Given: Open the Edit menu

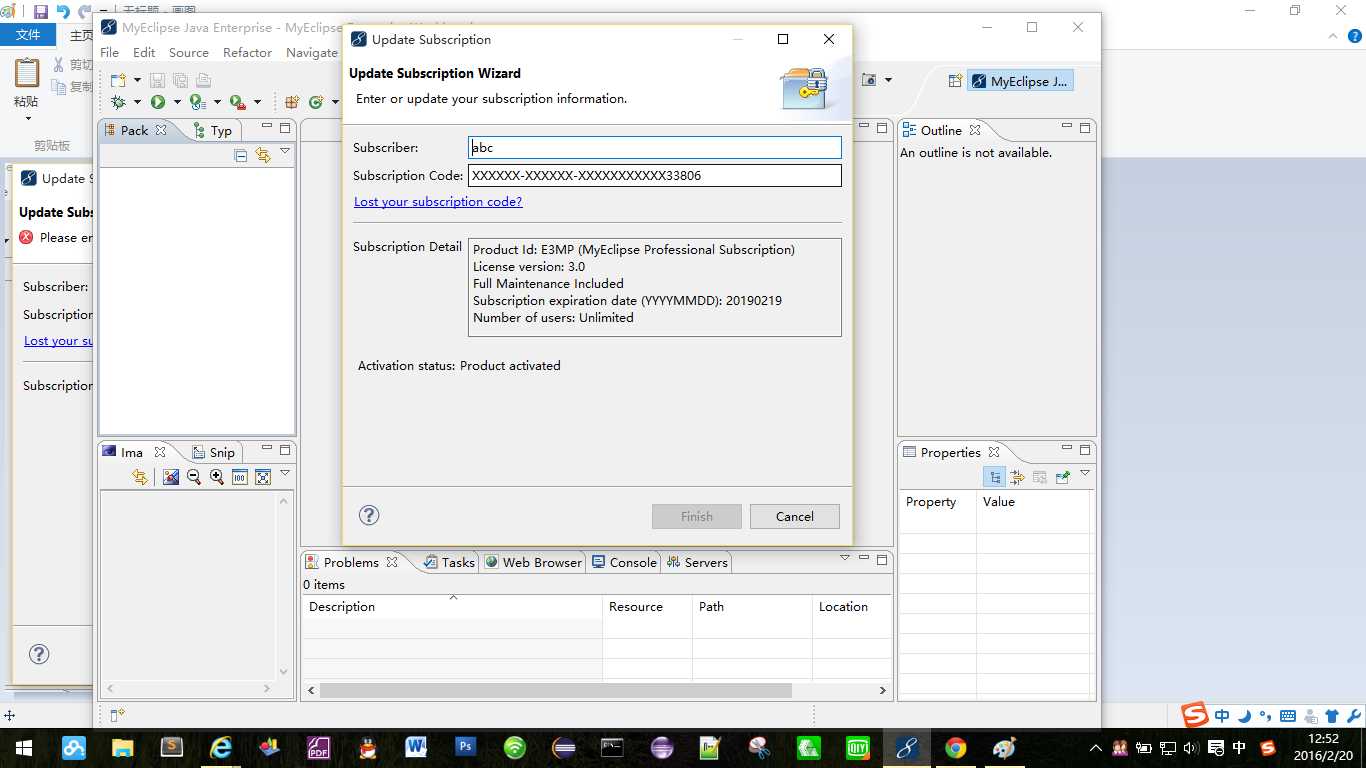Looking at the screenshot, I should coord(144,52).
